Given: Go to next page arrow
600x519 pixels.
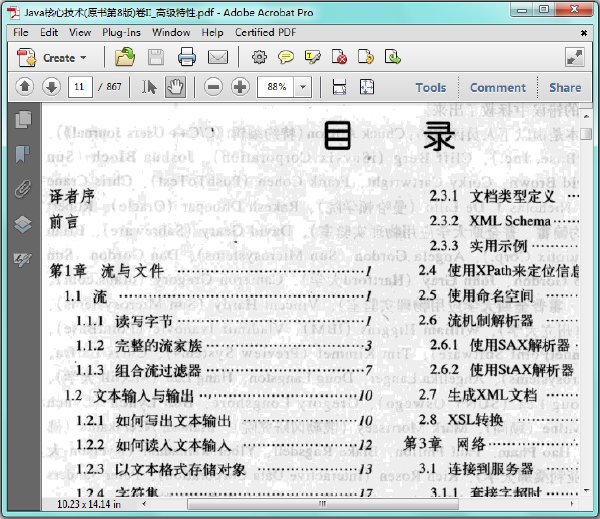Looking at the screenshot, I should point(51,87).
